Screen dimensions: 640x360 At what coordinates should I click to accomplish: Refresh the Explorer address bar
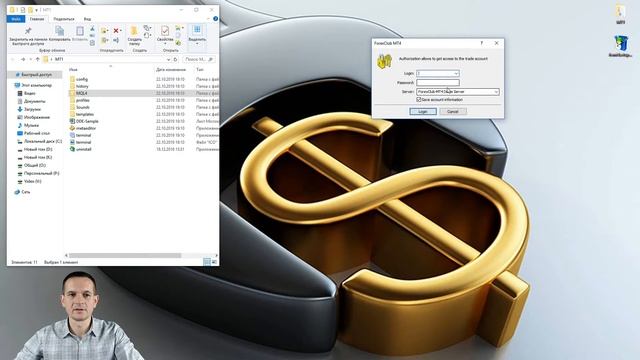[176, 59]
